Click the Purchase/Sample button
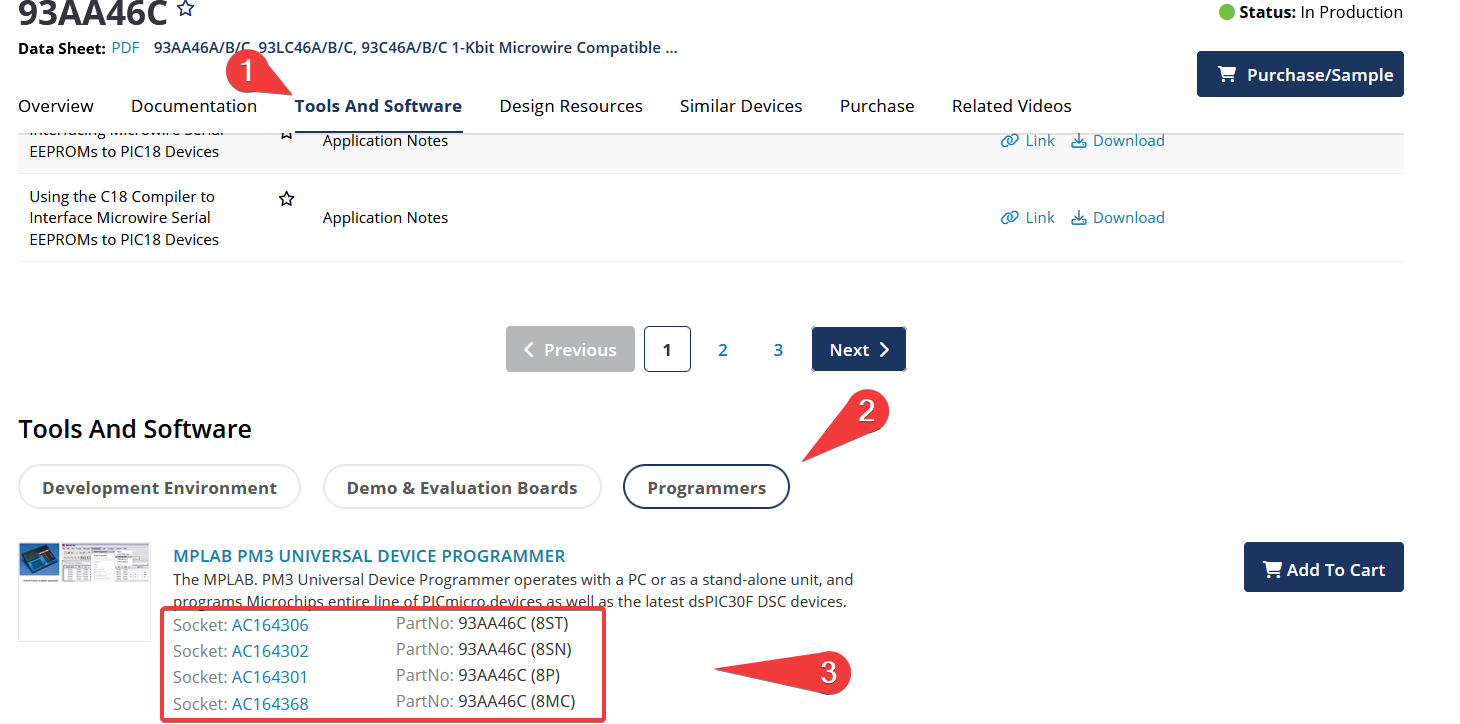The width and height of the screenshot is (1460, 724). click(x=1300, y=74)
